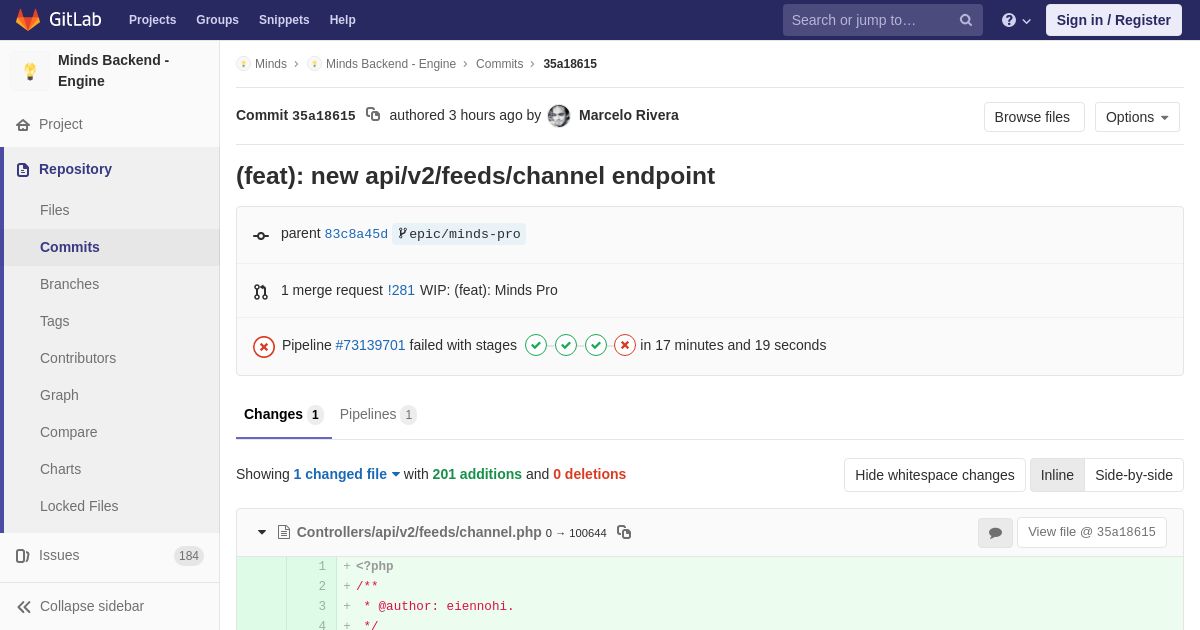The height and width of the screenshot is (630, 1200).
Task: Click Browse files button
Action: 1034,117
